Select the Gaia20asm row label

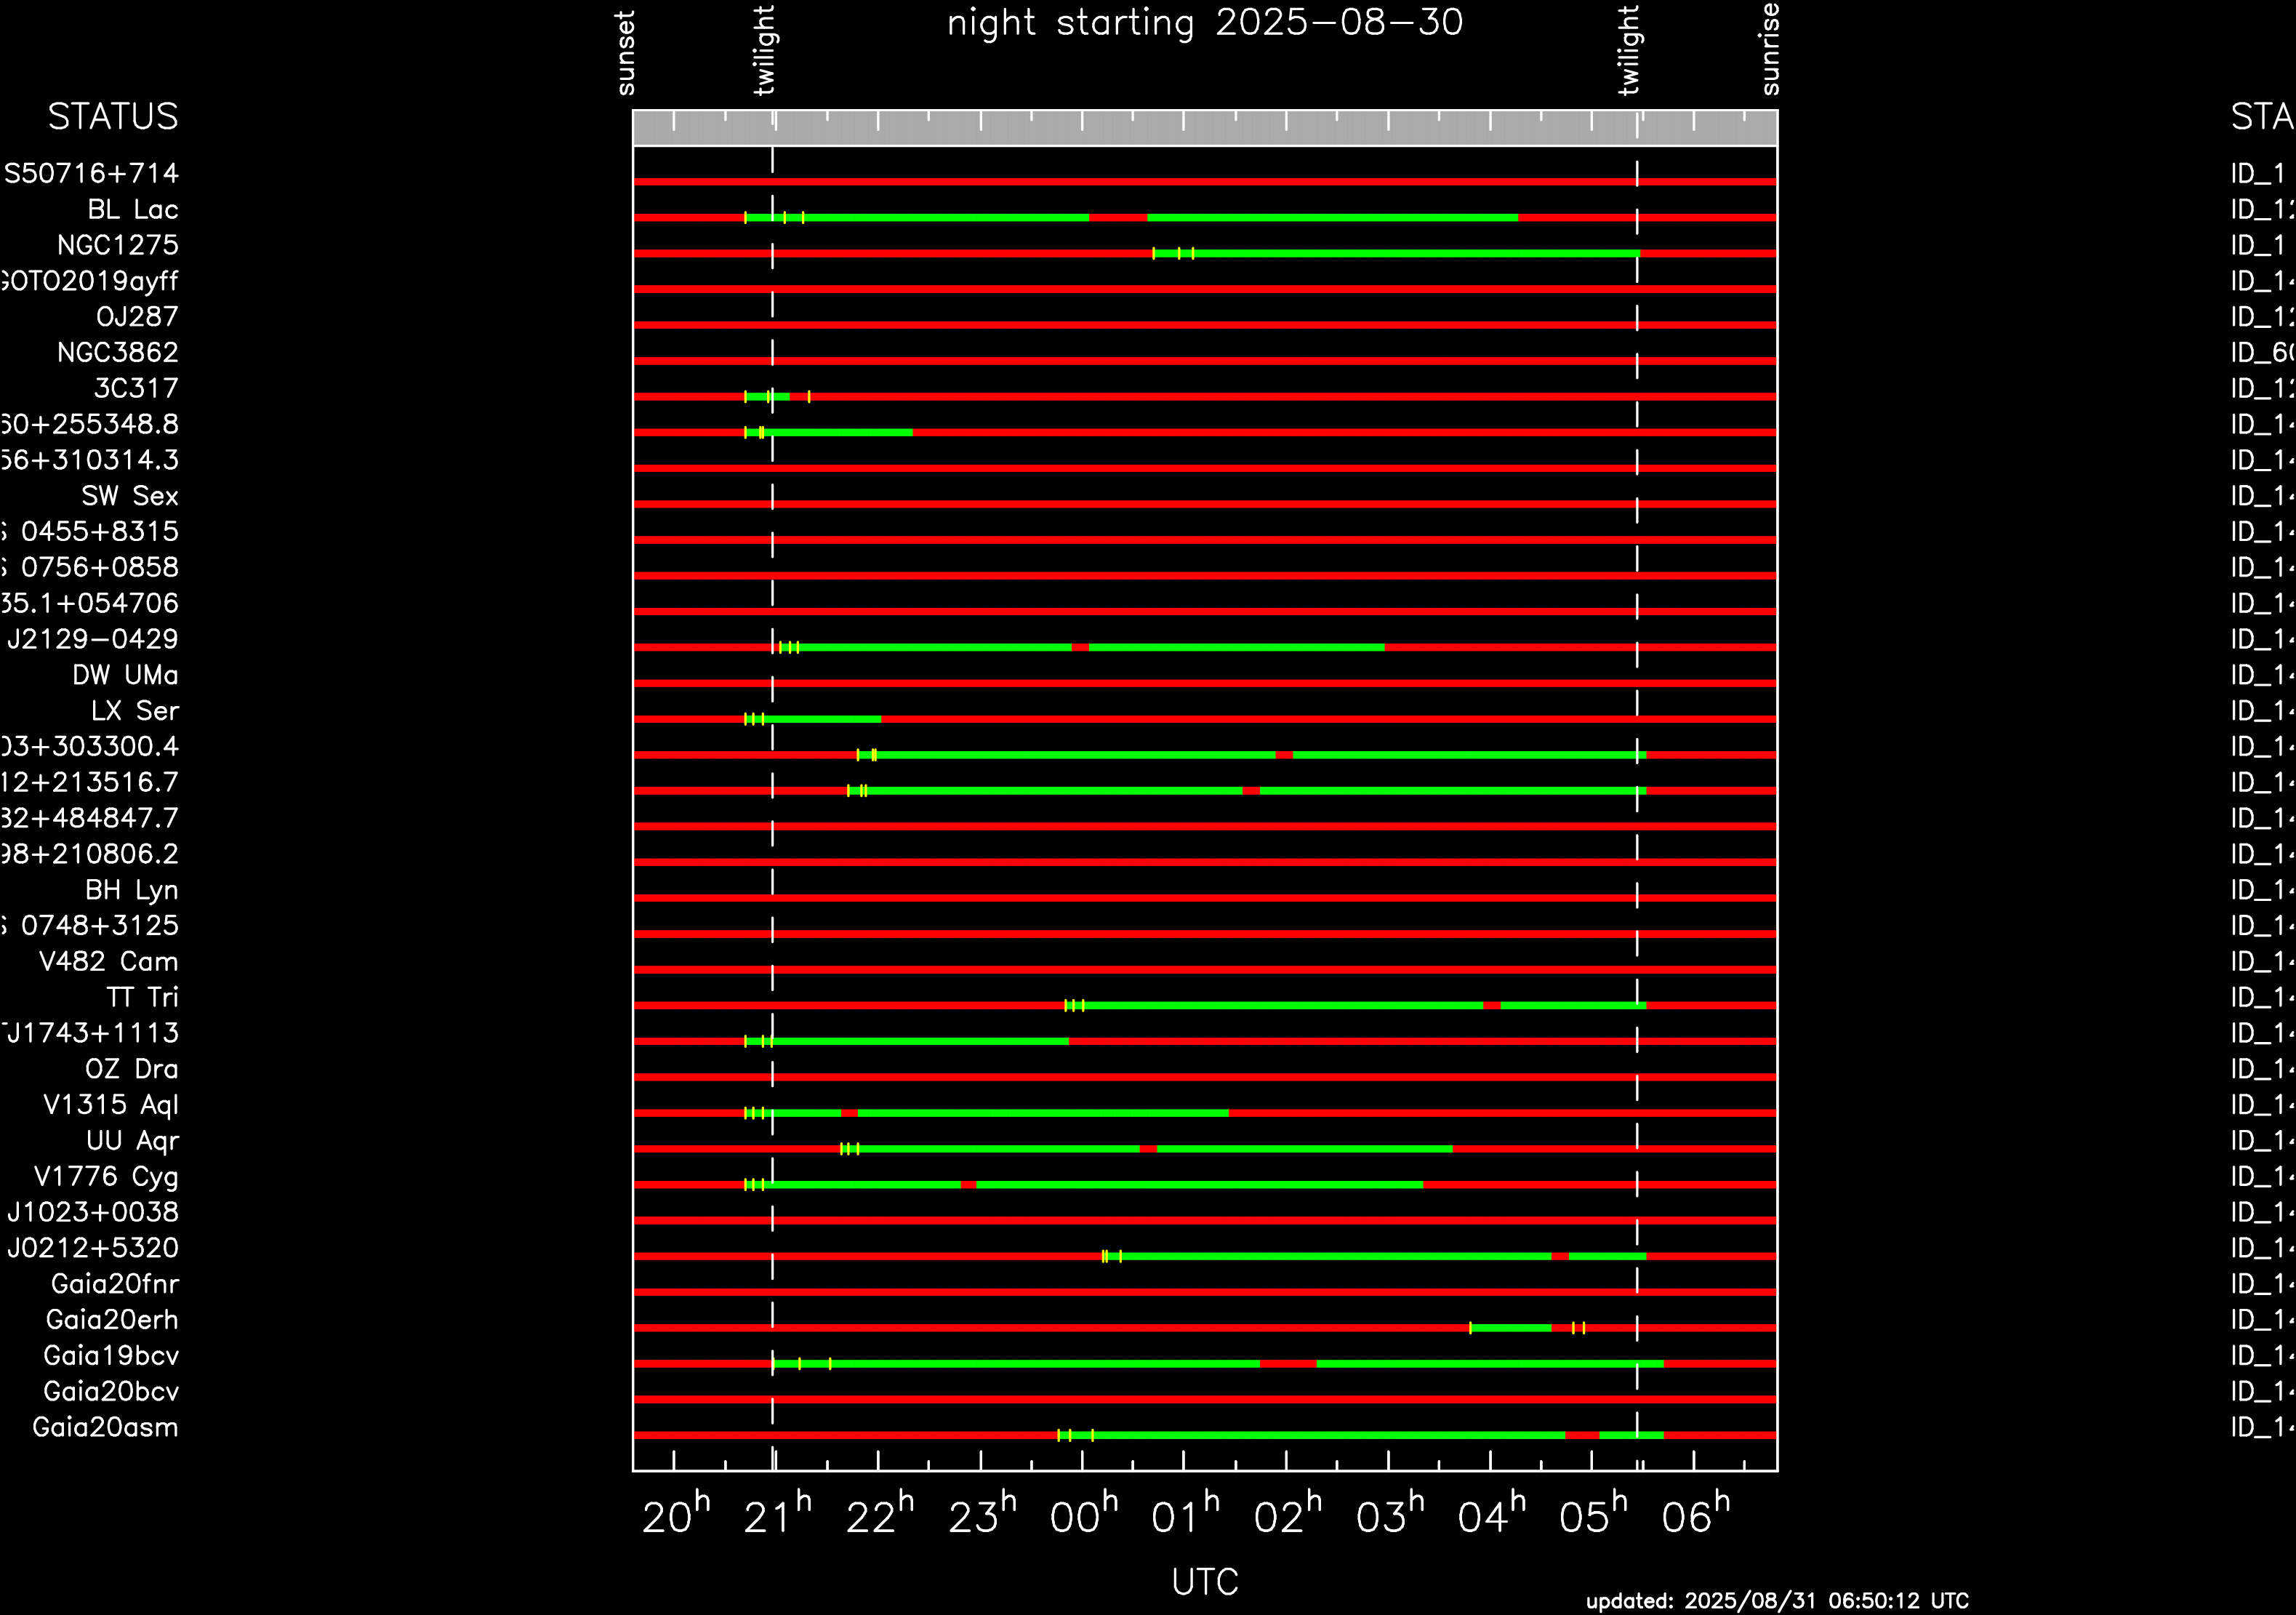[105, 1428]
